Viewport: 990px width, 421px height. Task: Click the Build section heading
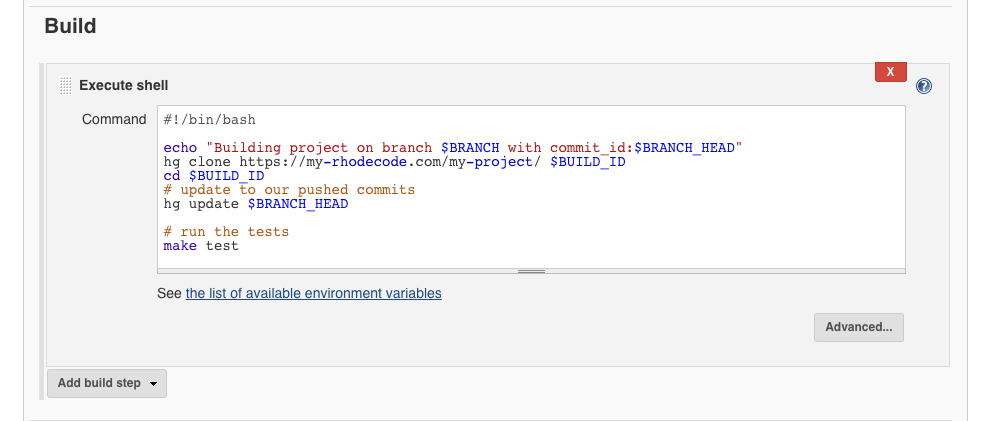[x=70, y=27]
